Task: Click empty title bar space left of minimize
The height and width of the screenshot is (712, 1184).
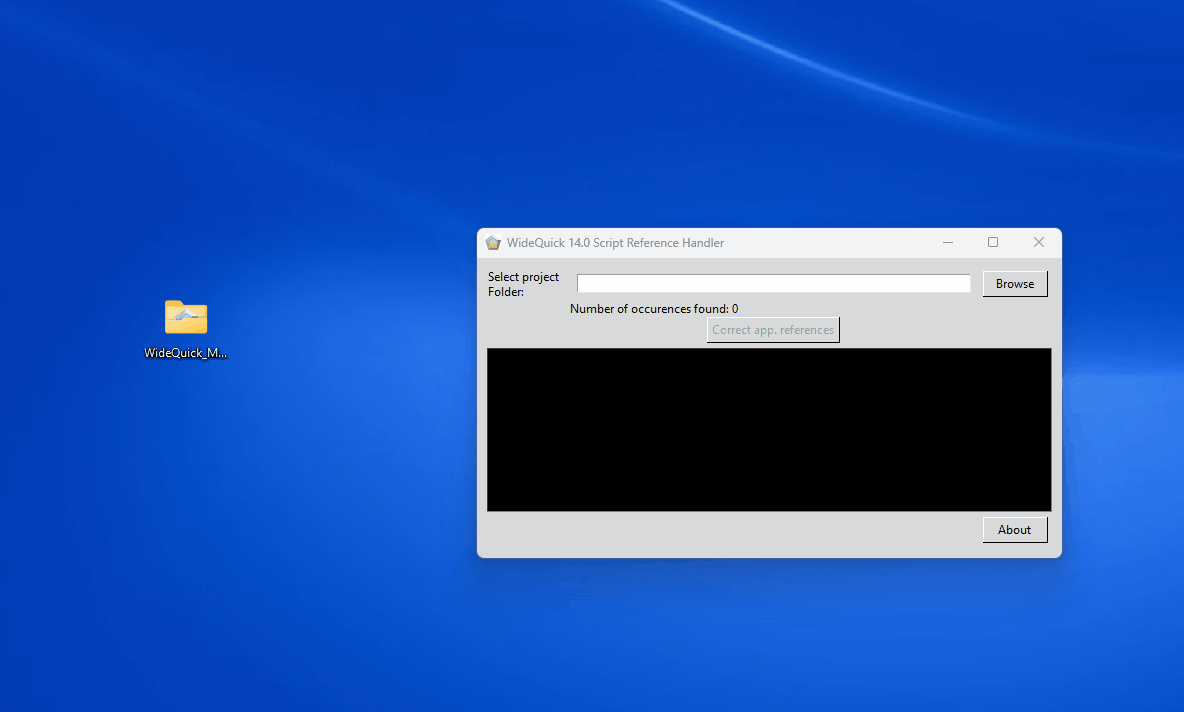Action: (x=830, y=243)
